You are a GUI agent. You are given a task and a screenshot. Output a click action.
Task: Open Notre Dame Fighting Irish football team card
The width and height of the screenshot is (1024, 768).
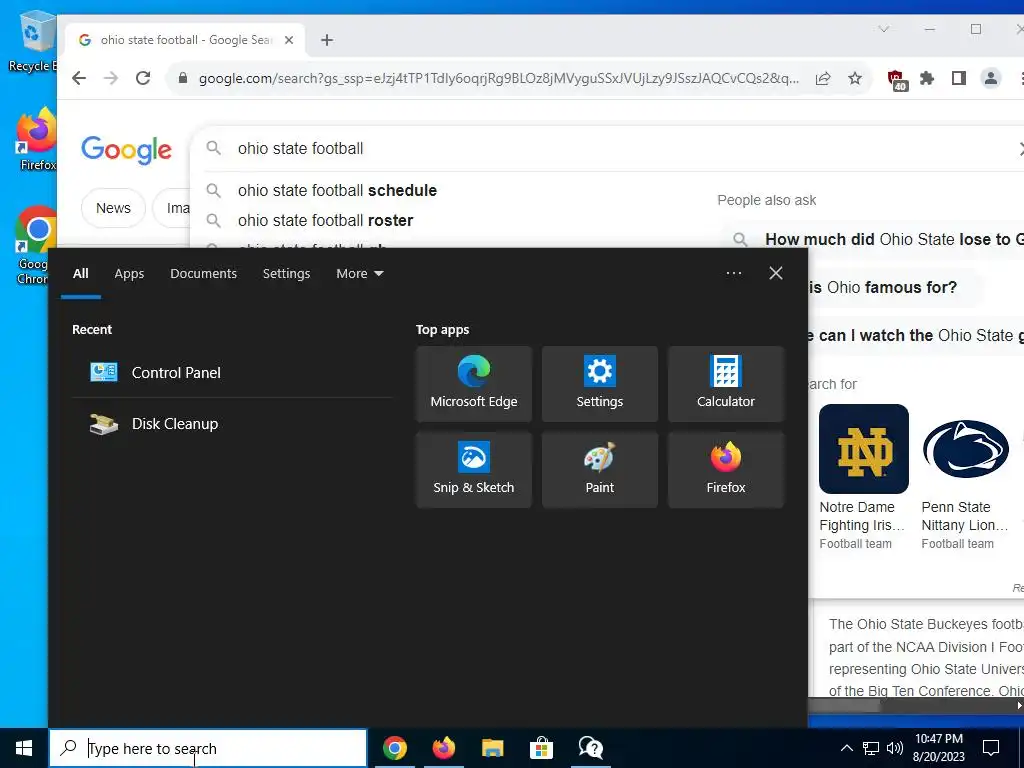click(863, 477)
